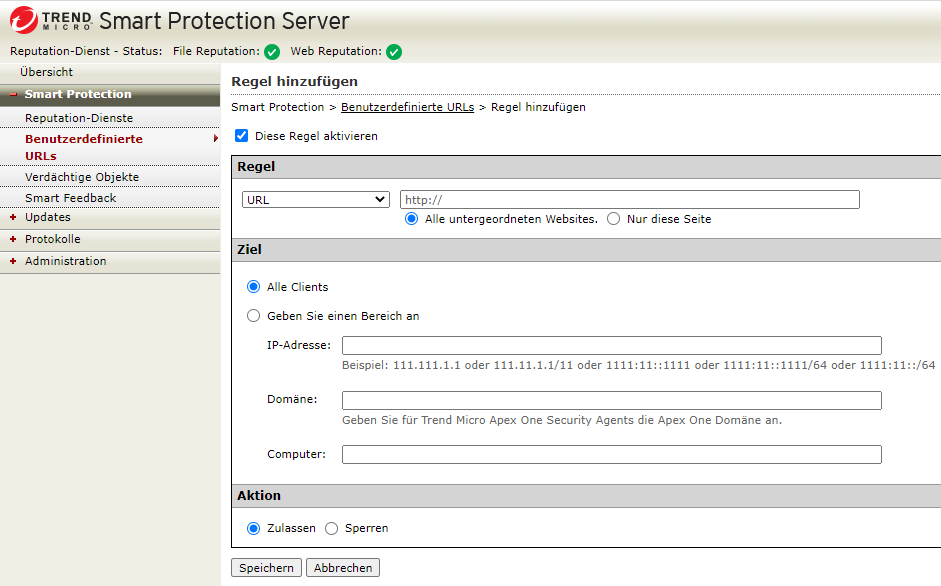Click the http:// URL input field

point(629,200)
